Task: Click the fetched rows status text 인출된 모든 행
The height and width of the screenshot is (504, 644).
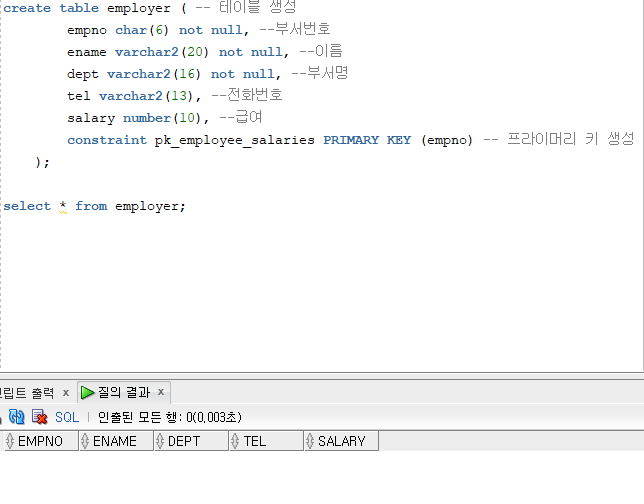Action: pos(169,417)
